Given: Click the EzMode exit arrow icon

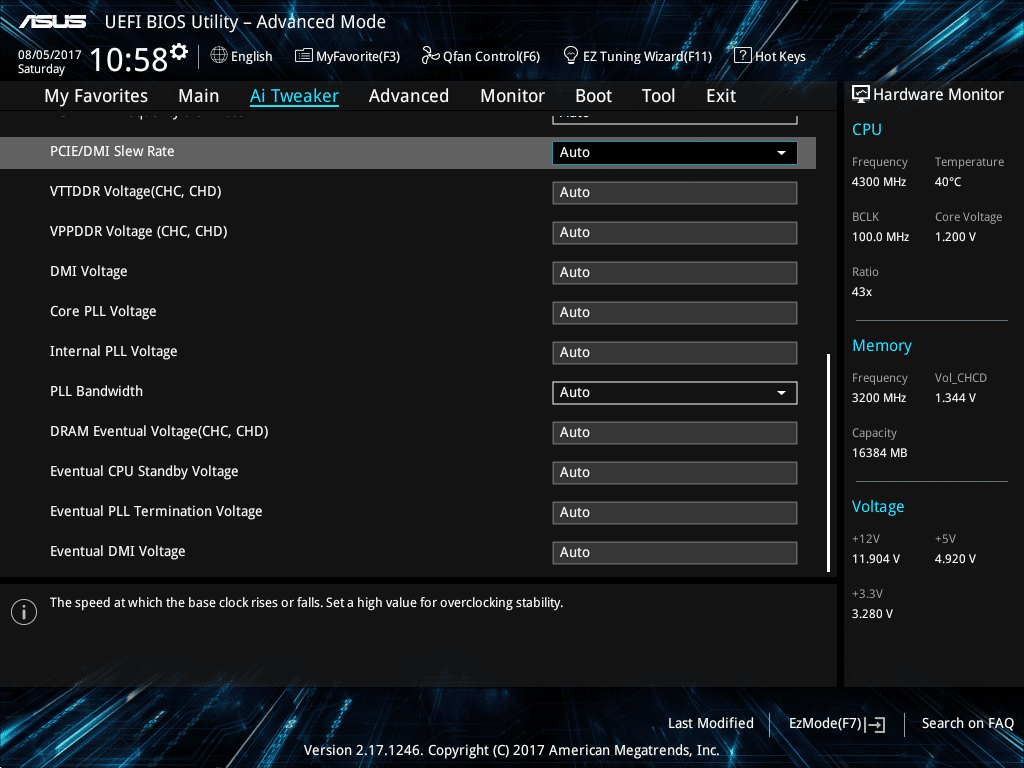Looking at the screenshot, I should (x=875, y=724).
